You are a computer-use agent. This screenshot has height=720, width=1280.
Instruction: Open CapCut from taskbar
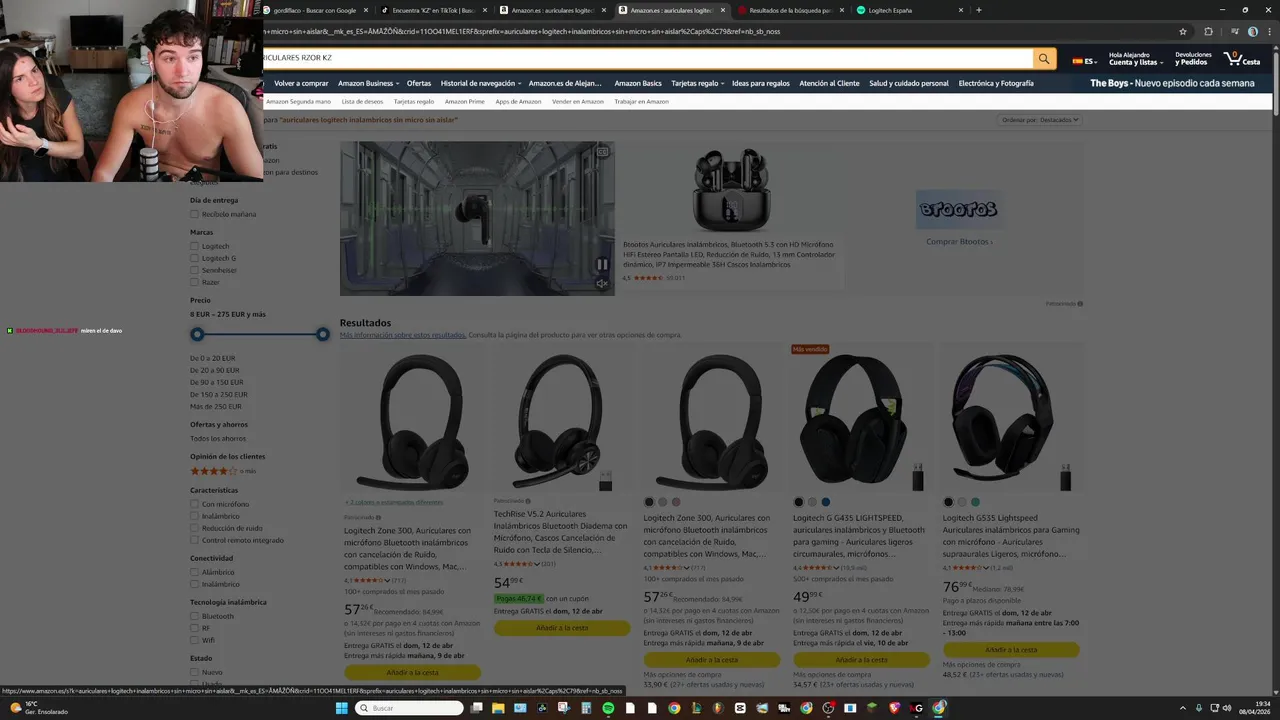click(740, 708)
